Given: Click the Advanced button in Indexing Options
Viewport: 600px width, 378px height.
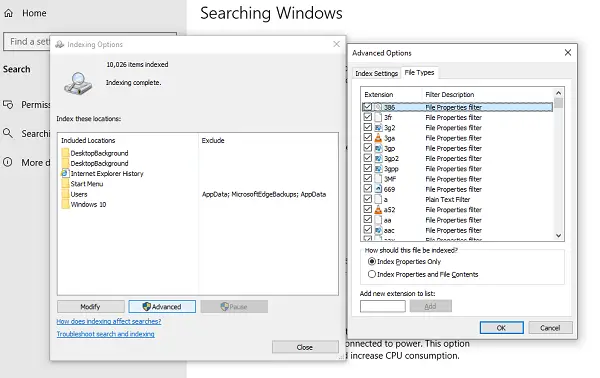Looking at the screenshot, I should [x=162, y=306].
